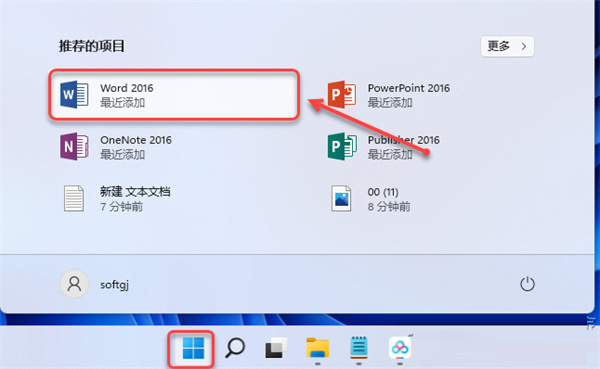The width and height of the screenshot is (600, 369).
Task: Select the softgj username text
Action: click(x=114, y=285)
